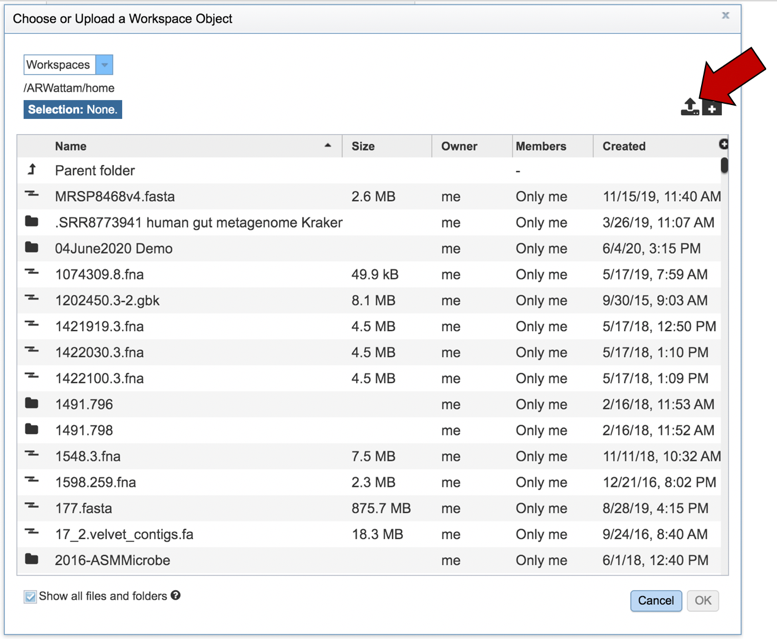Sort by the Created column header
This screenshot has height=639, width=777.
(624, 146)
